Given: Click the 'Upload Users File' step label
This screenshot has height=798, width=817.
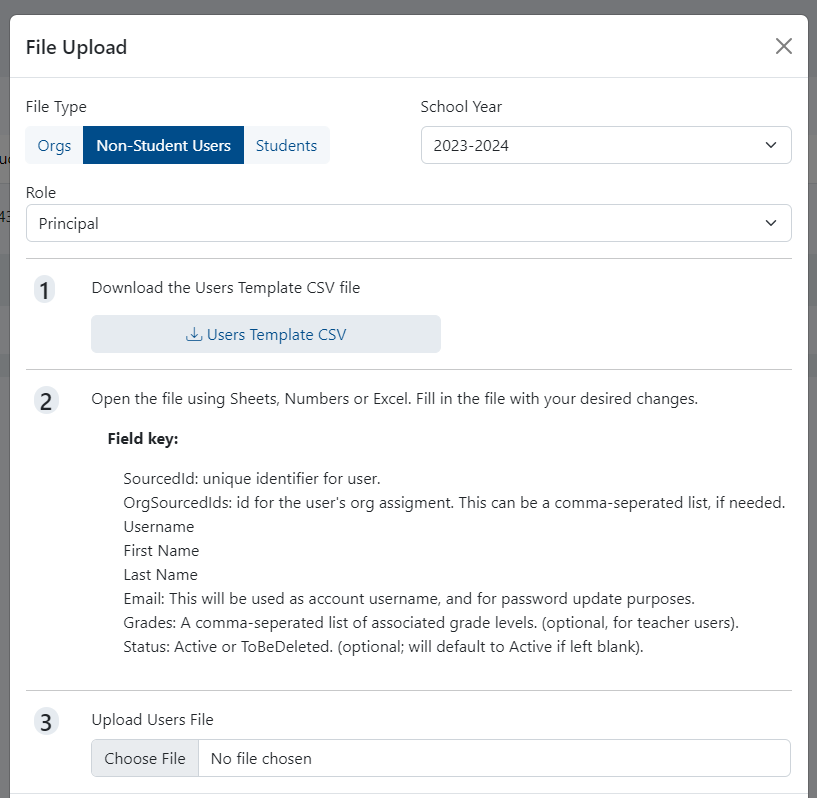Looking at the screenshot, I should (152, 719).
